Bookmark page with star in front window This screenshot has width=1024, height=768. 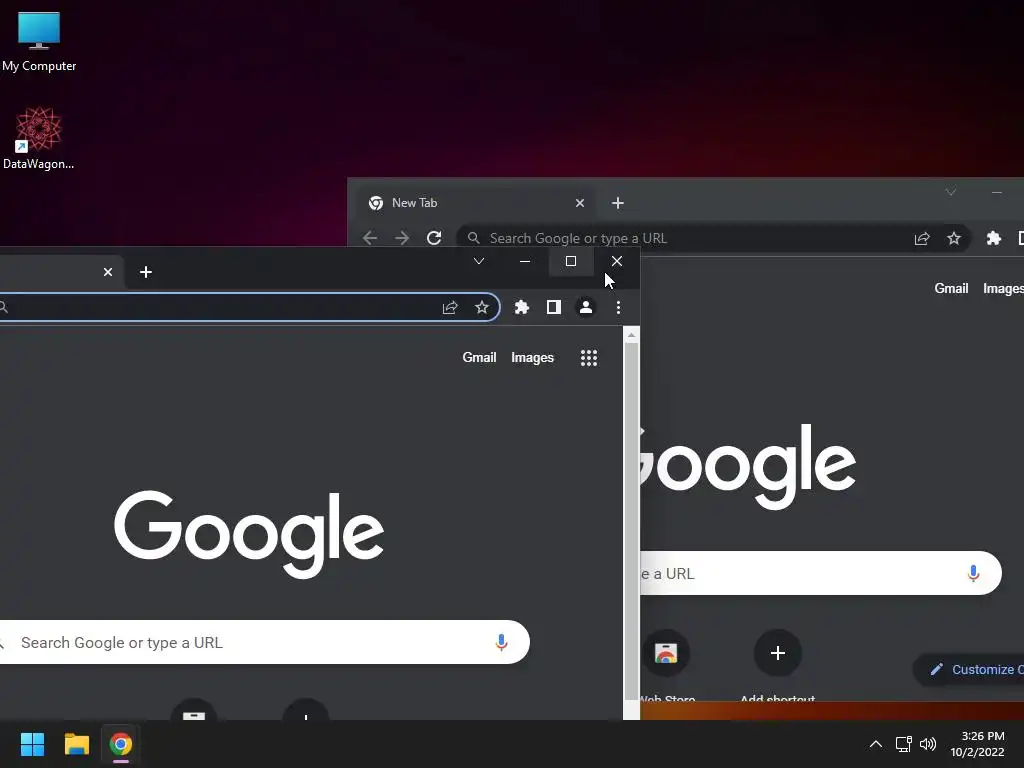pos(482,308)
